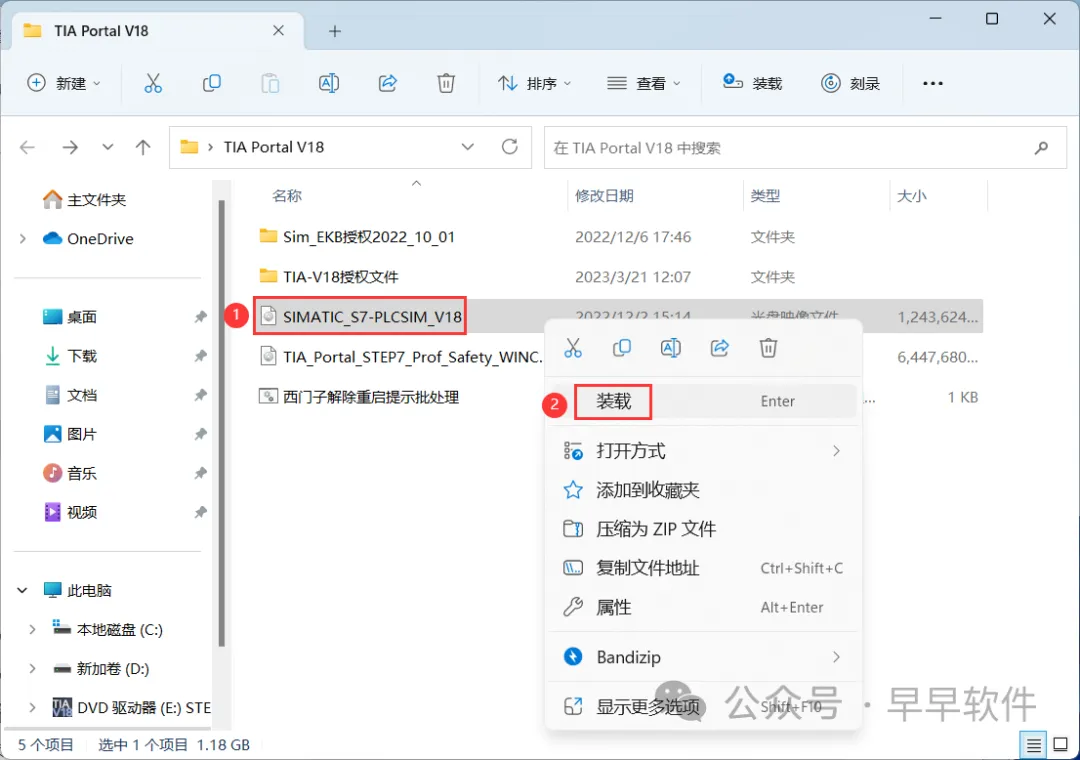Open the three-dot more options menu
The image size is (1080, 760).
click(933, 83)
